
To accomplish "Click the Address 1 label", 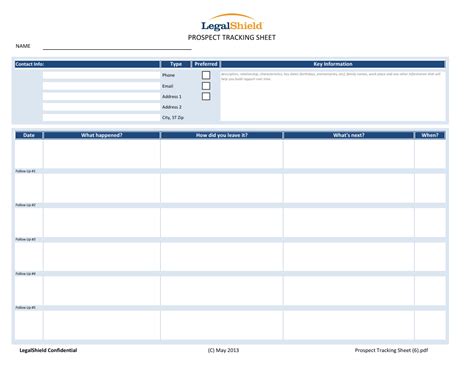I will coord(172,96).
